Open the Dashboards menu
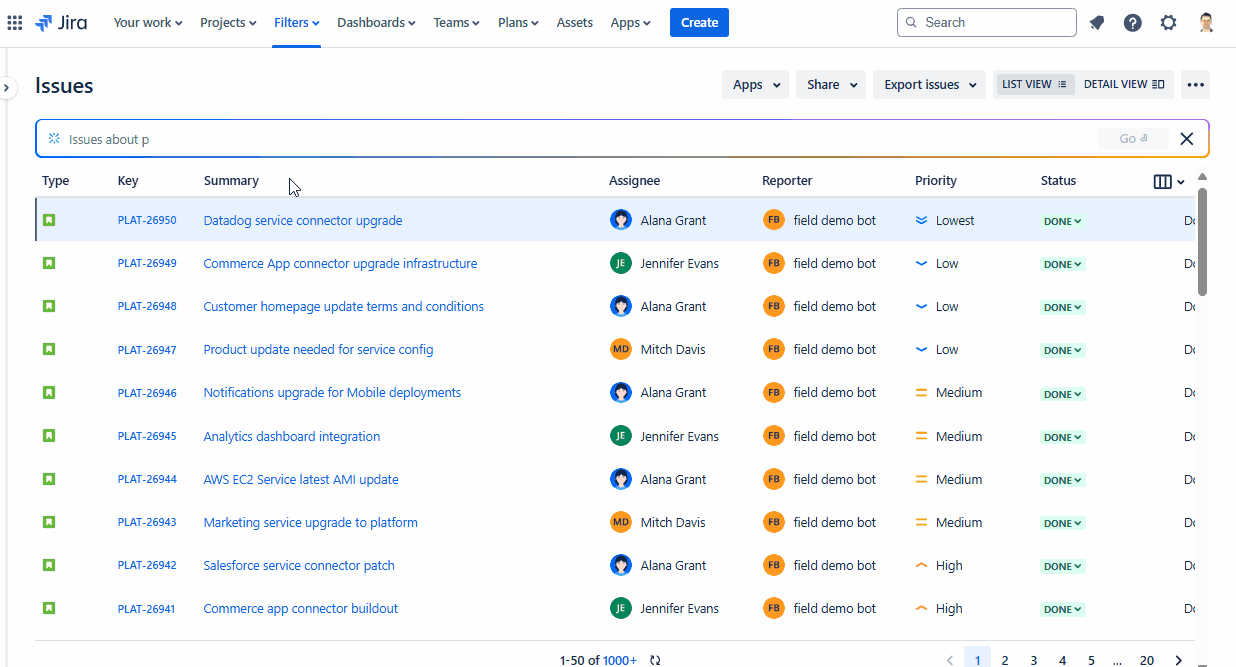 point(376,22)
